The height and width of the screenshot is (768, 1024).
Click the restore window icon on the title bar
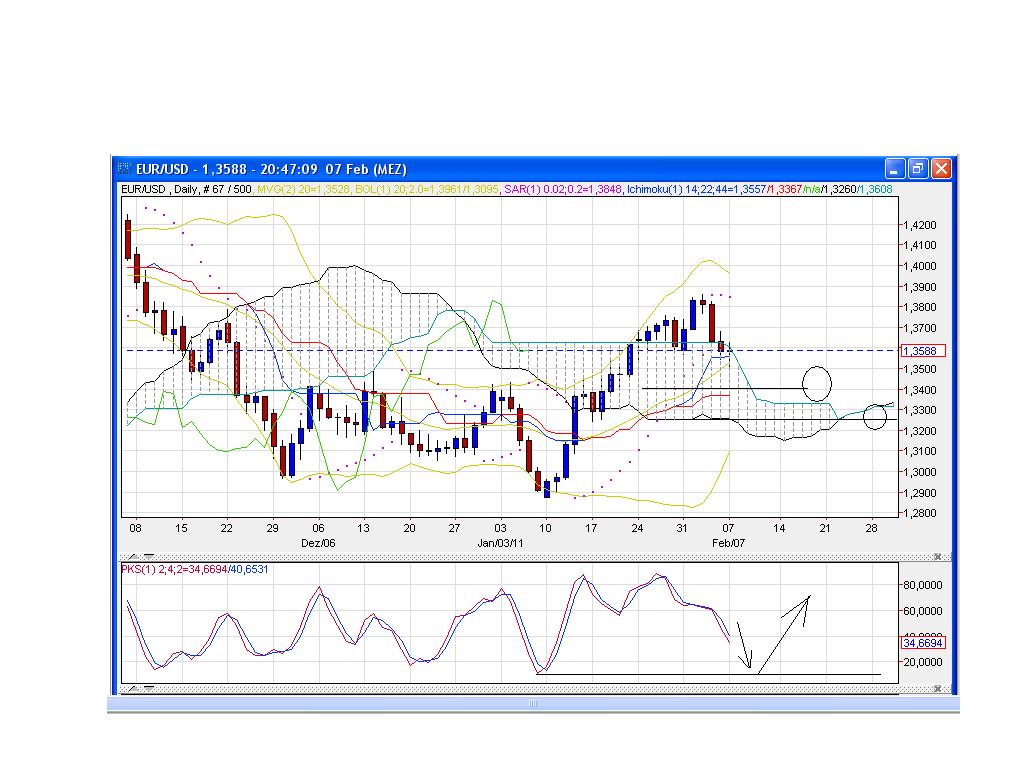(x=917, y=169)
